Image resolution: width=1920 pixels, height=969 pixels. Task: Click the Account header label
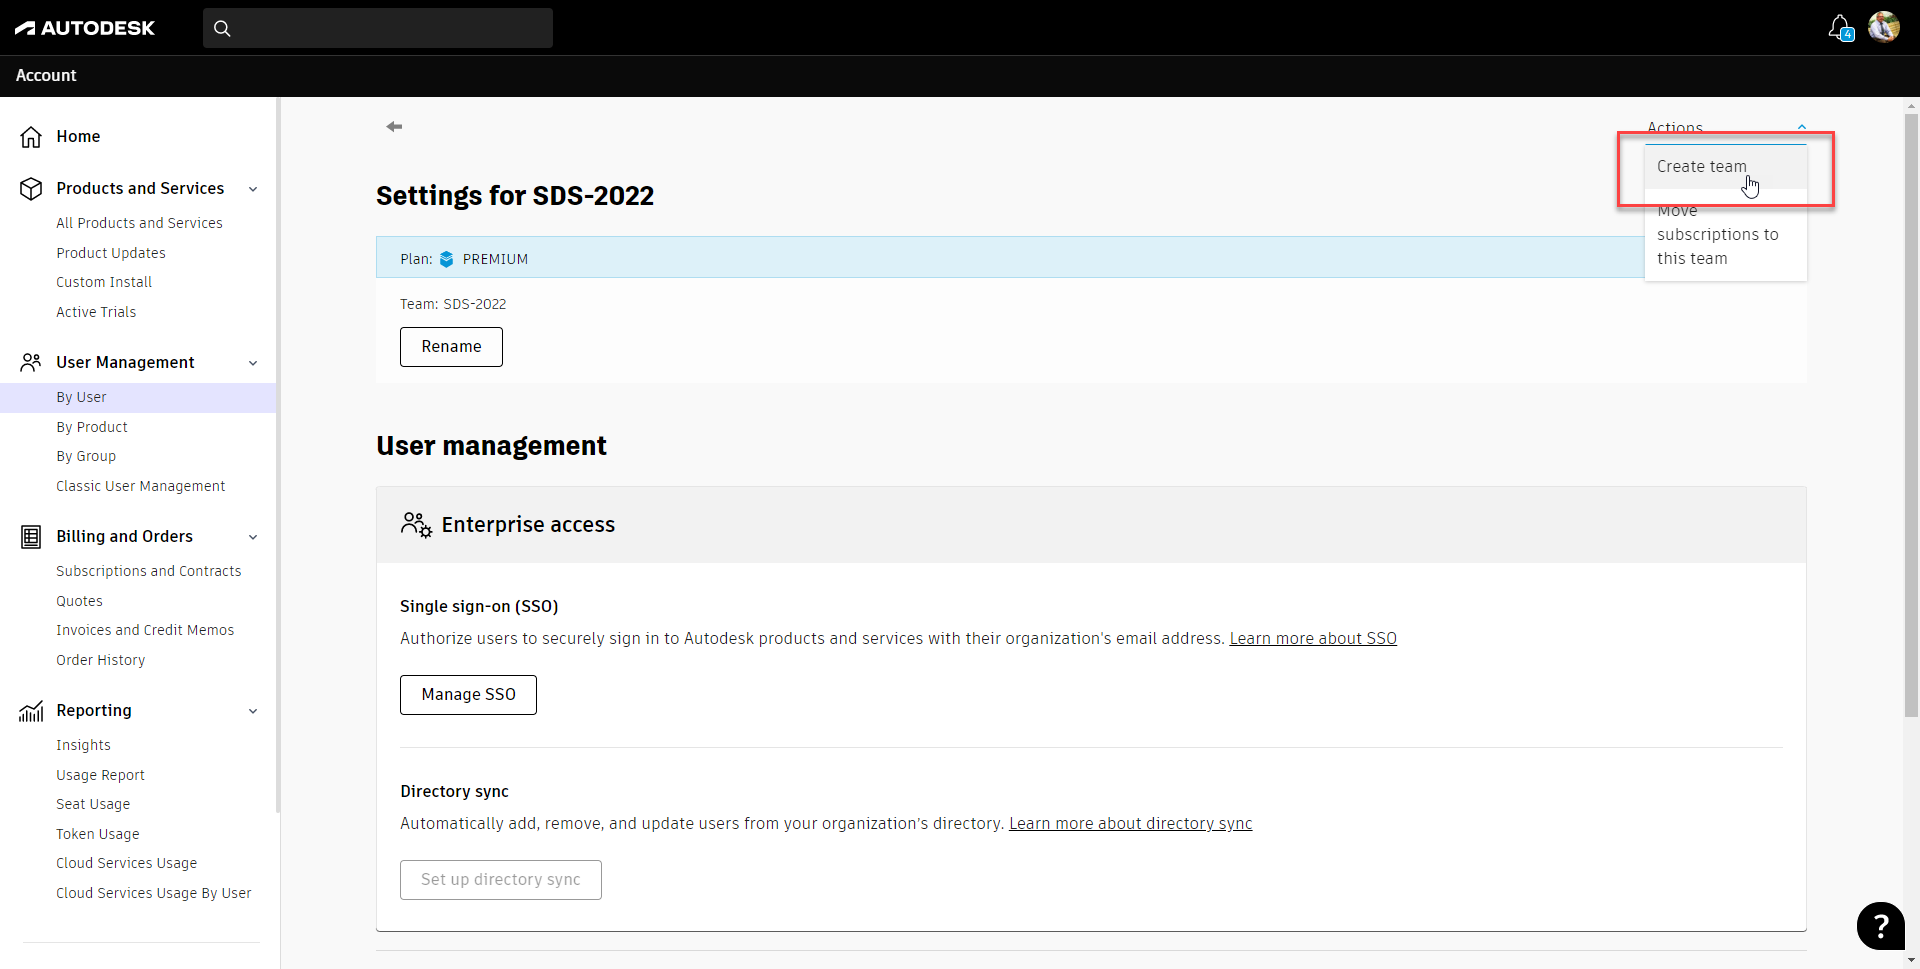pyautogui.click(x=46, y=76)
